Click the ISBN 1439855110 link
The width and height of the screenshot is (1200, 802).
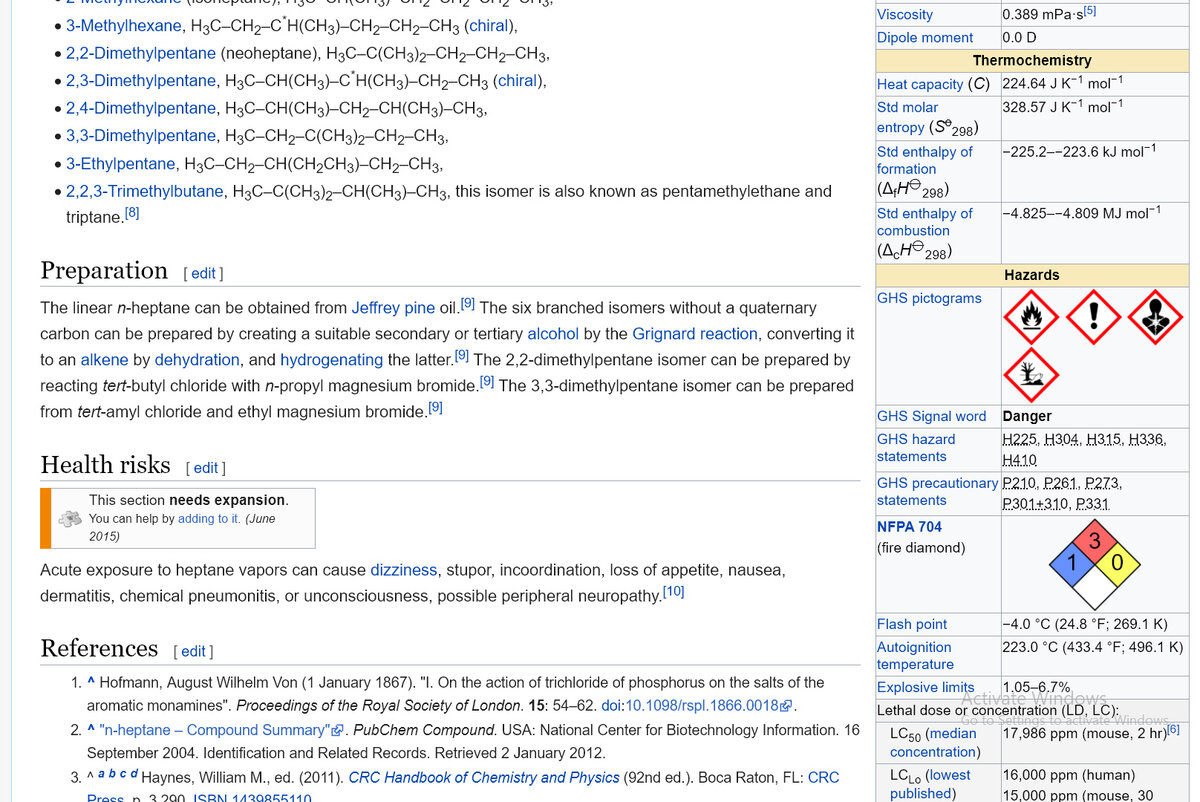pos(252,798)
